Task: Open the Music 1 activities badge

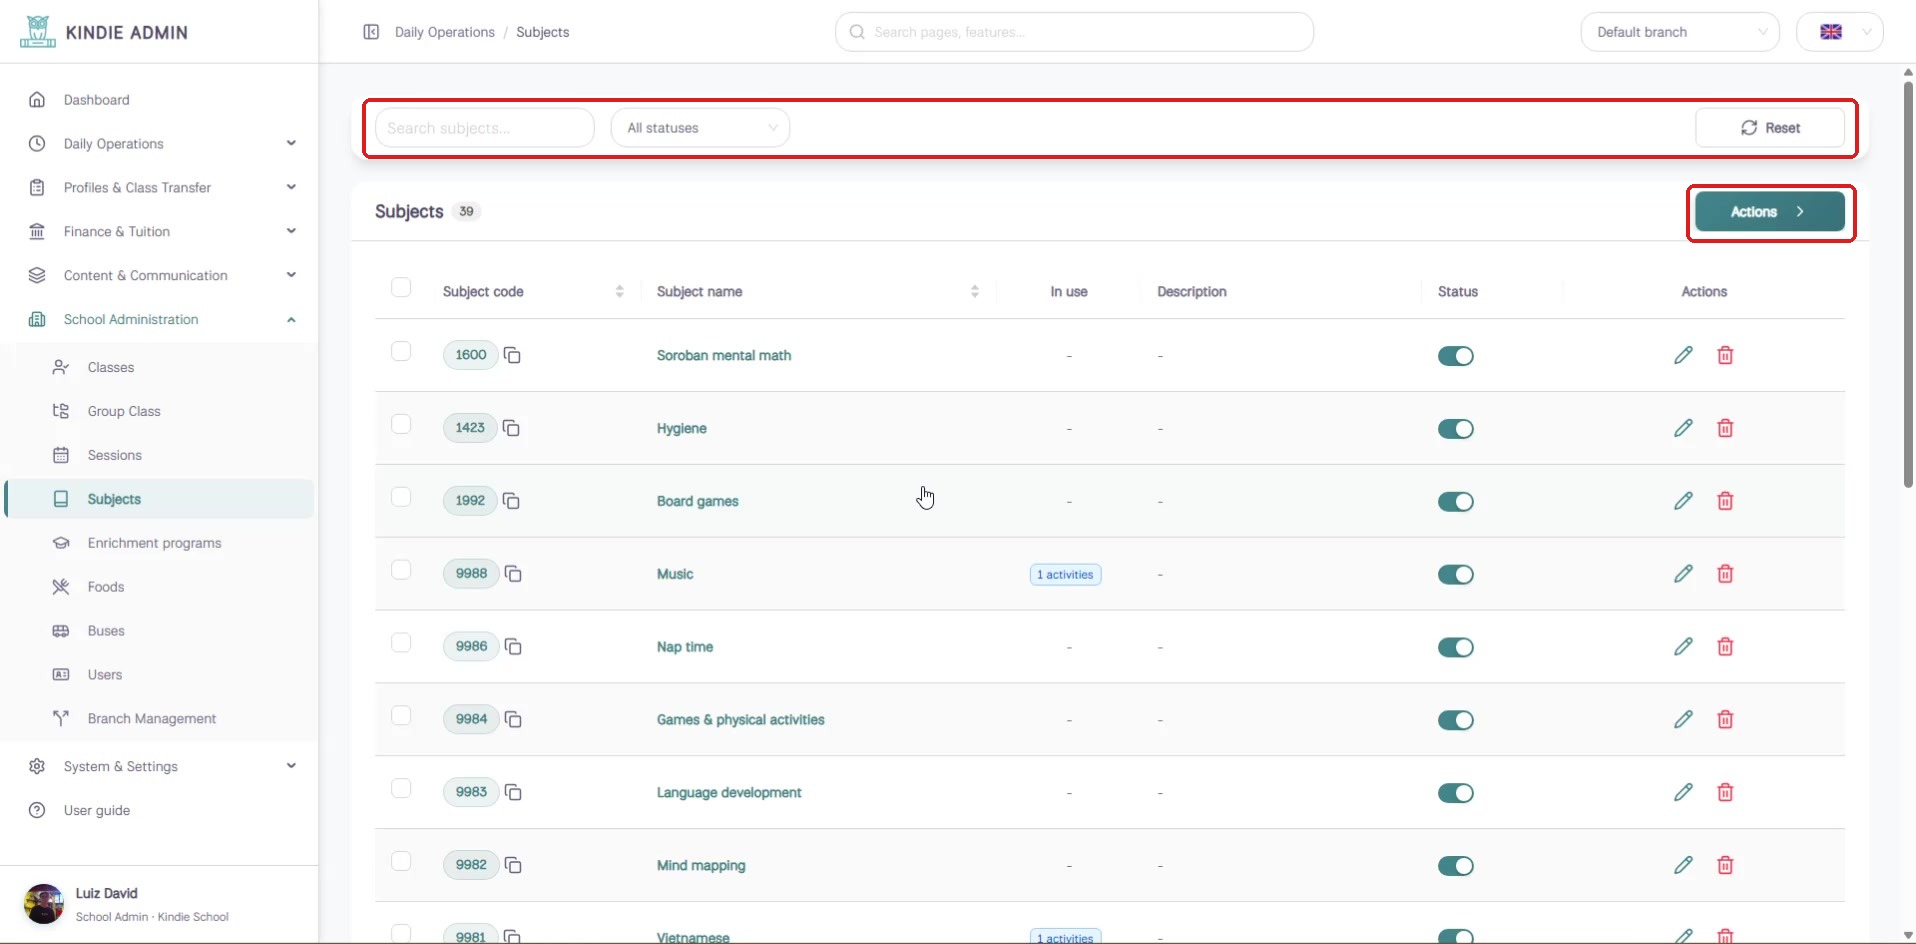Action: pyautogui.click(x=1066, y=575)
